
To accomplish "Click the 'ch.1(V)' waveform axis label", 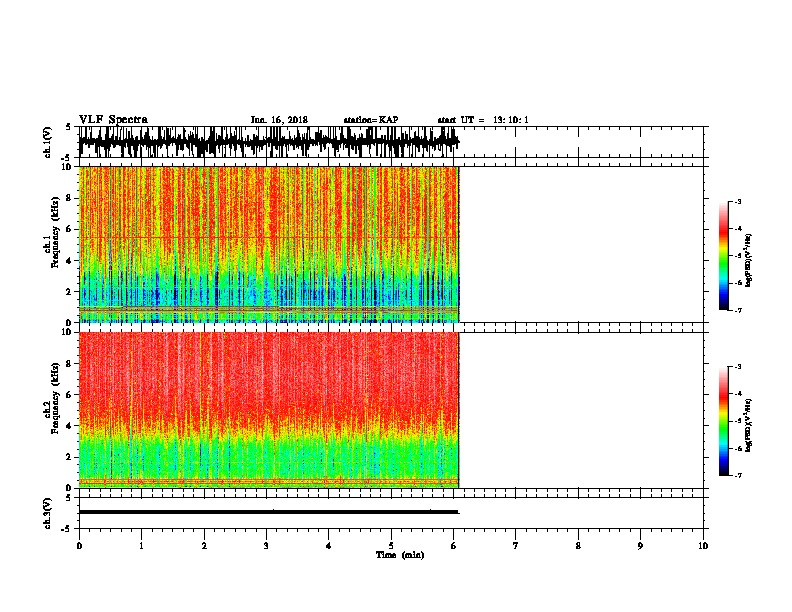I will [48, 142].
